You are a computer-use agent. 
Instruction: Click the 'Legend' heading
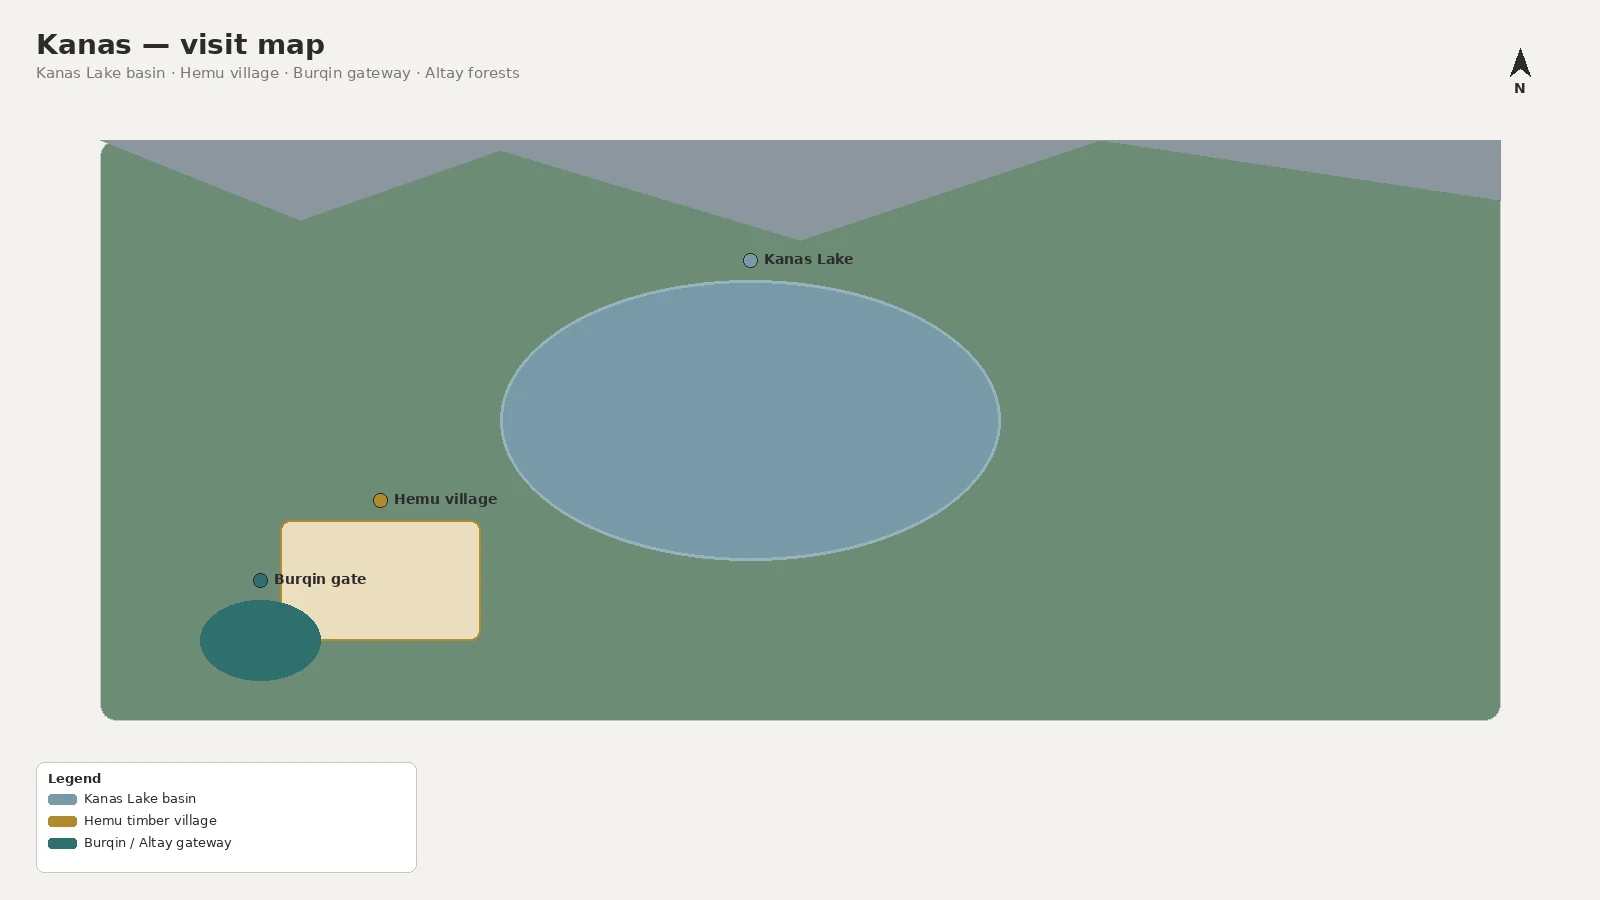pos(74,778)
